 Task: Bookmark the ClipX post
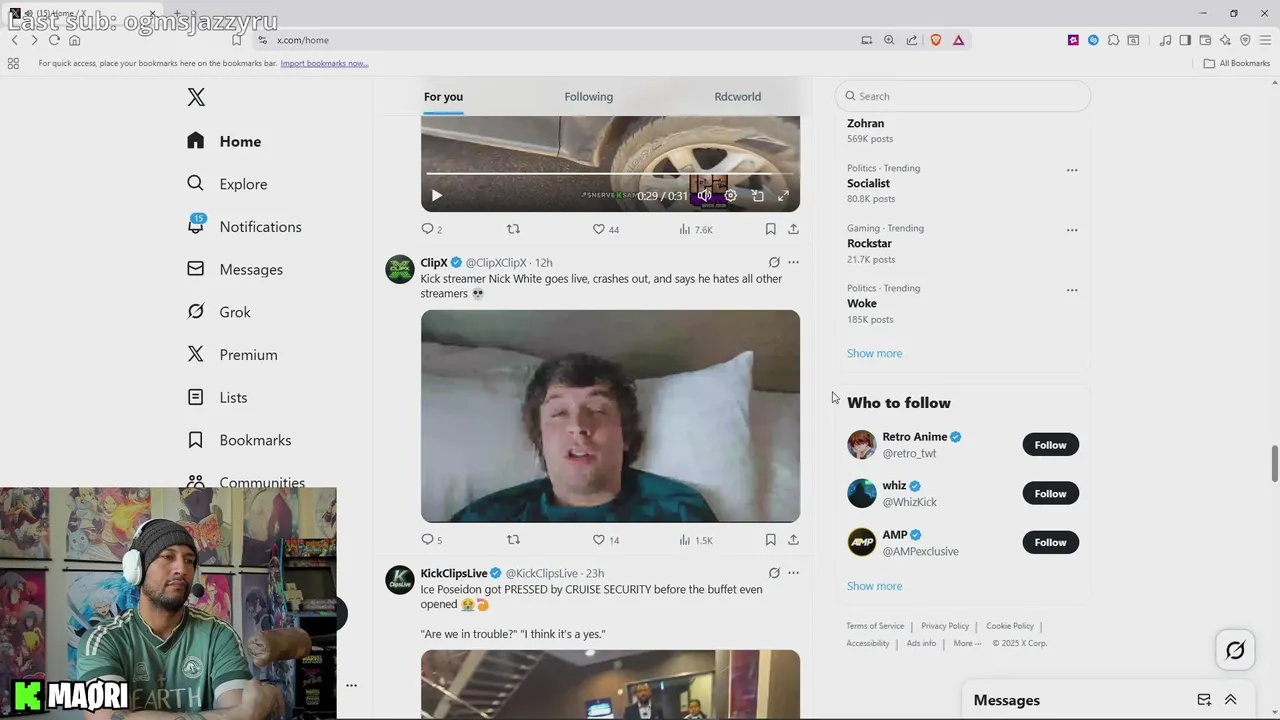point(770,540)
